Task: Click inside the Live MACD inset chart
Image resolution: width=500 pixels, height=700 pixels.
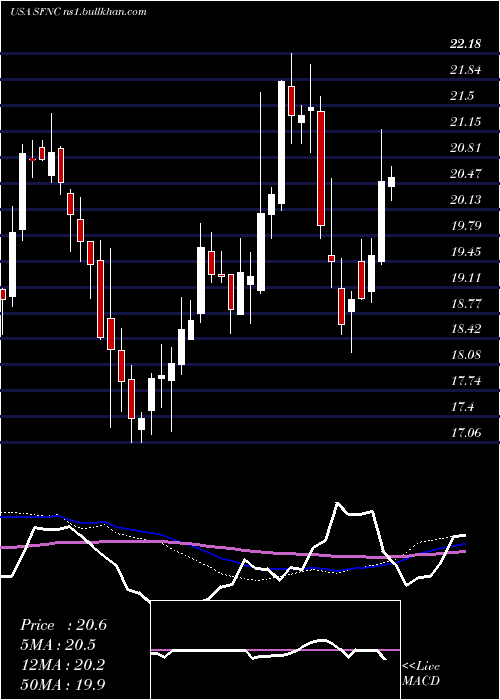Action: (275, 650)
